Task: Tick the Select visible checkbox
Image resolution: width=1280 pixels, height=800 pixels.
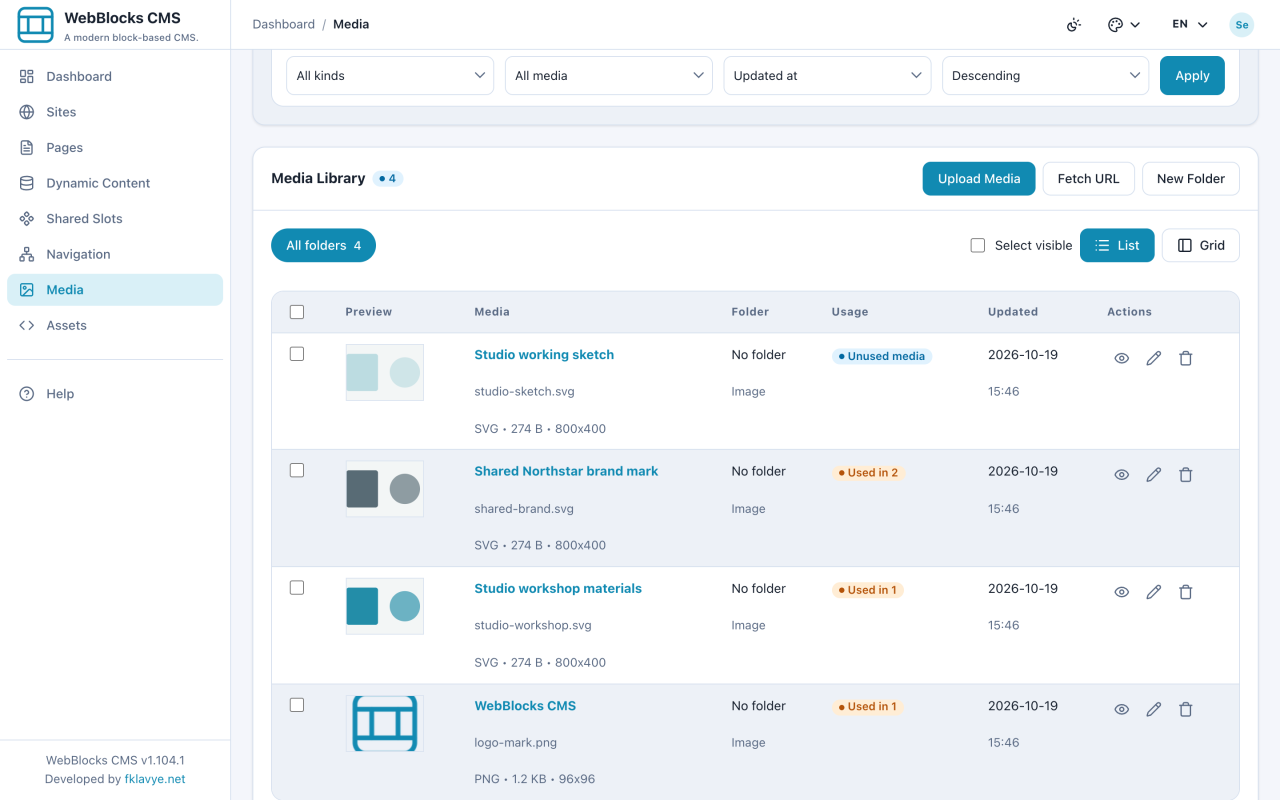Action: 978,245
